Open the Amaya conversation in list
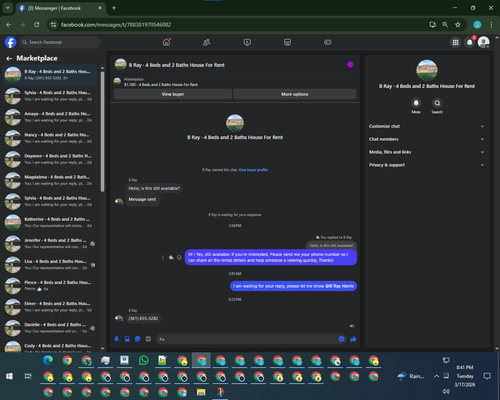Image resolution: width=500 pixels, height=400 pixels. click(50, 117)
